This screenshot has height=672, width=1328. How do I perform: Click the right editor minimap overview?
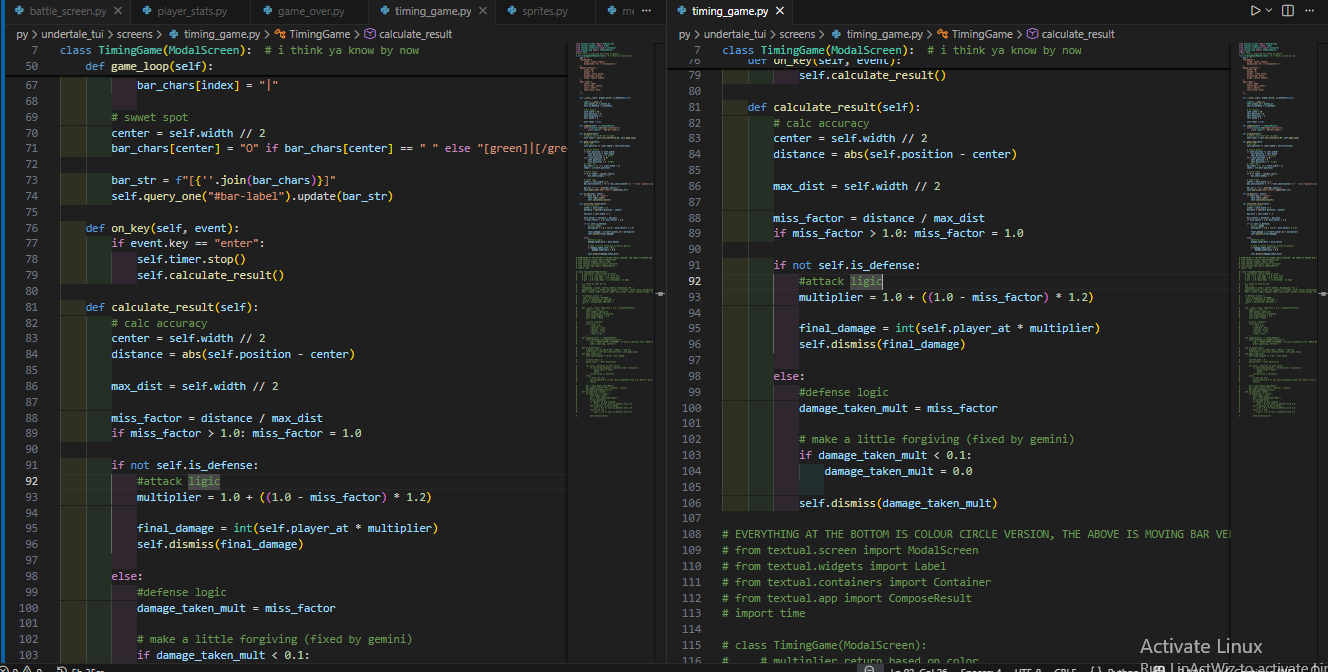1274,200
